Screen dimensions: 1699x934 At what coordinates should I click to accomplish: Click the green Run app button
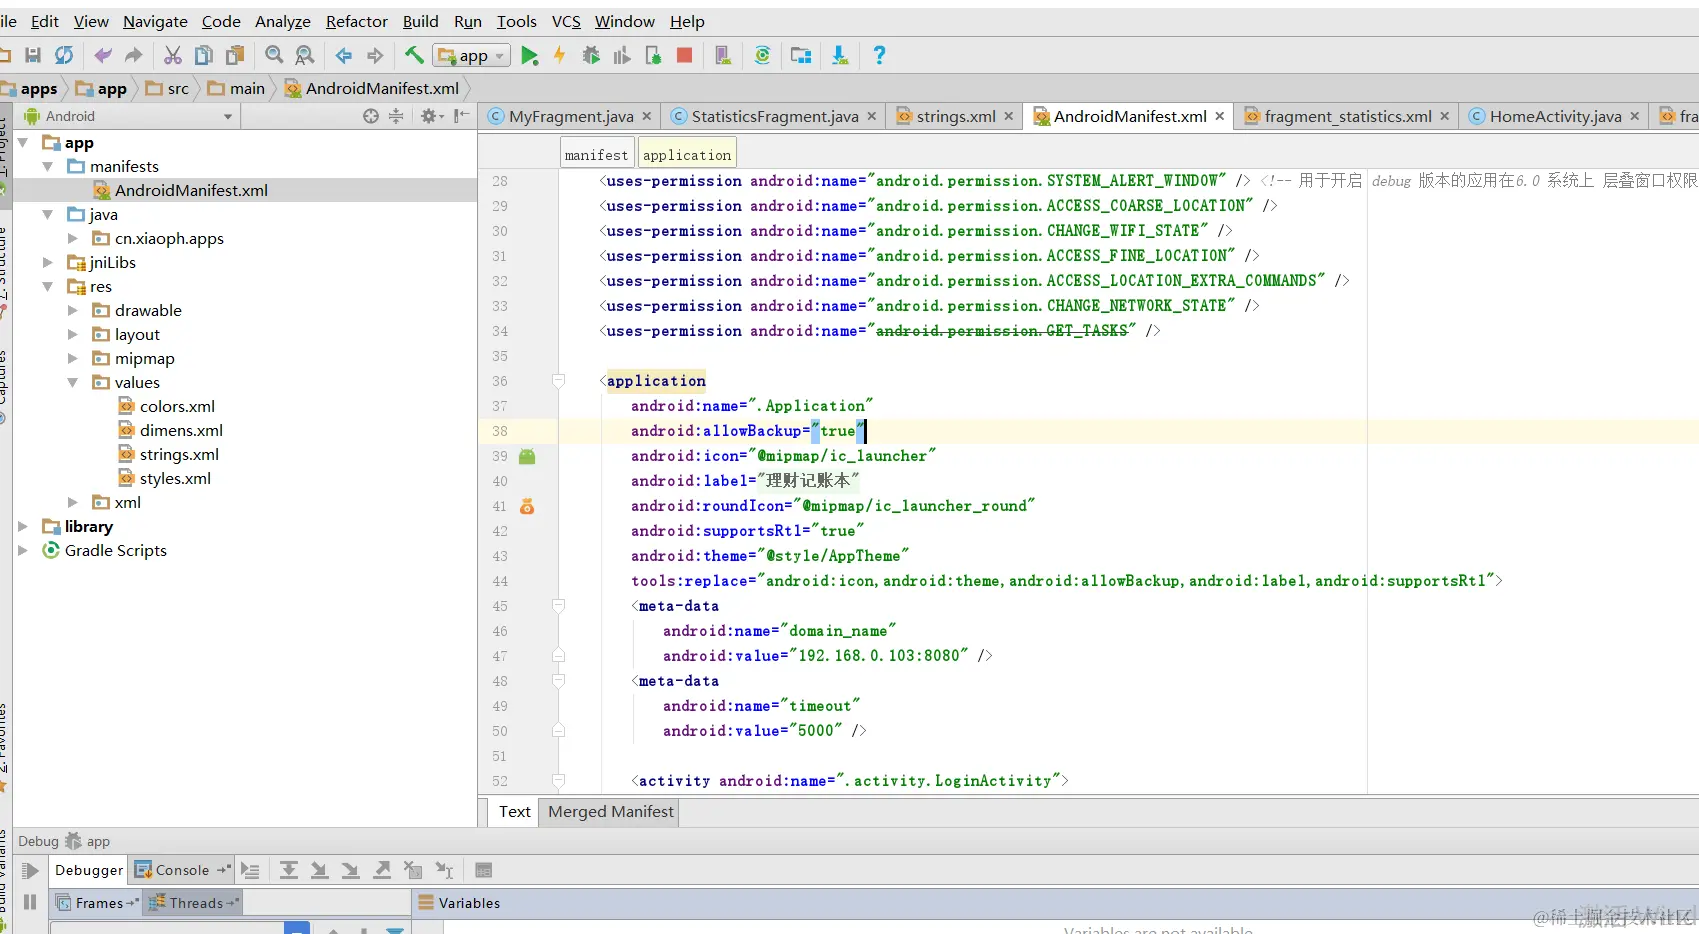529,56
